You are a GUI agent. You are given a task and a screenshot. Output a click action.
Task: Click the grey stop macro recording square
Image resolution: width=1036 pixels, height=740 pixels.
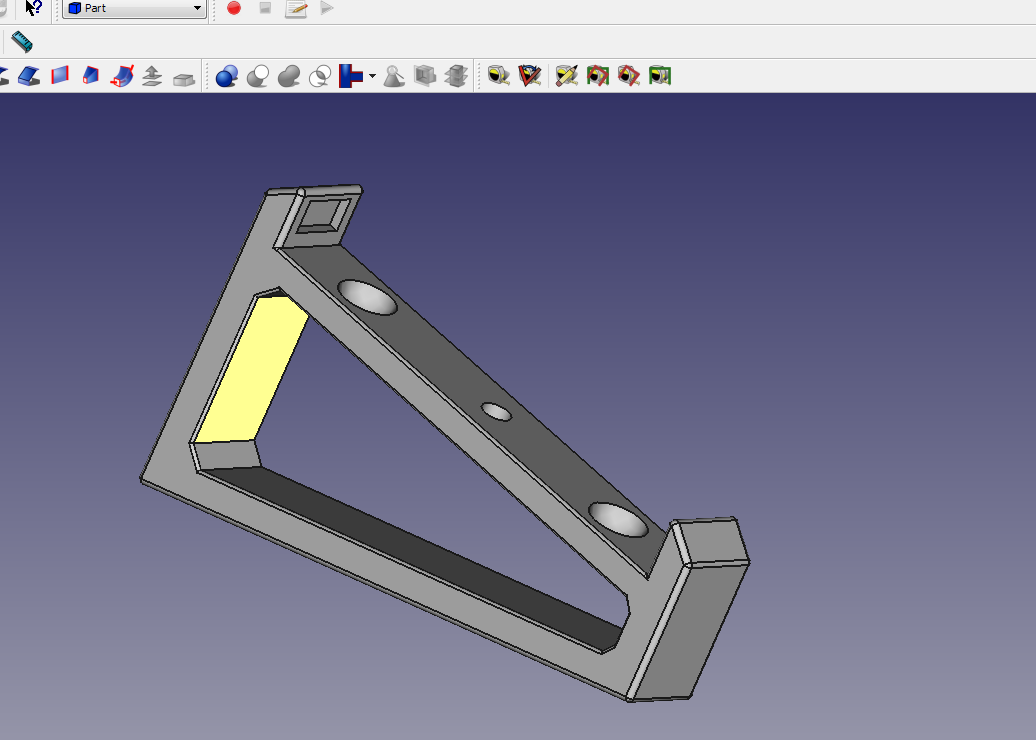pyautogui.click(x=265, y=8)
